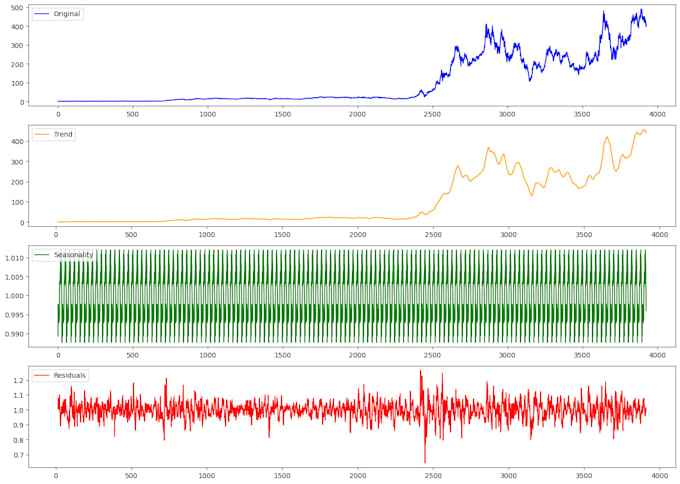680x484 pixels.
Task: Click the 500 x-axis tick of Trend plot
Action: pos(131,235)
